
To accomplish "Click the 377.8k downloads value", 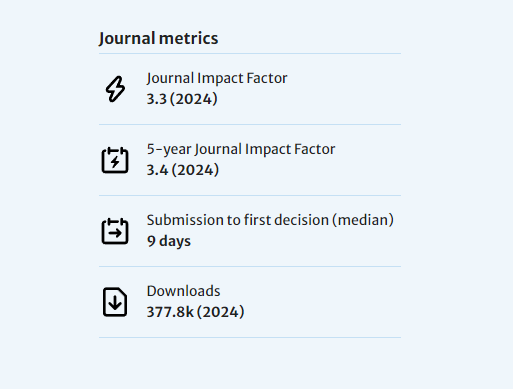I will coord(170,312).
